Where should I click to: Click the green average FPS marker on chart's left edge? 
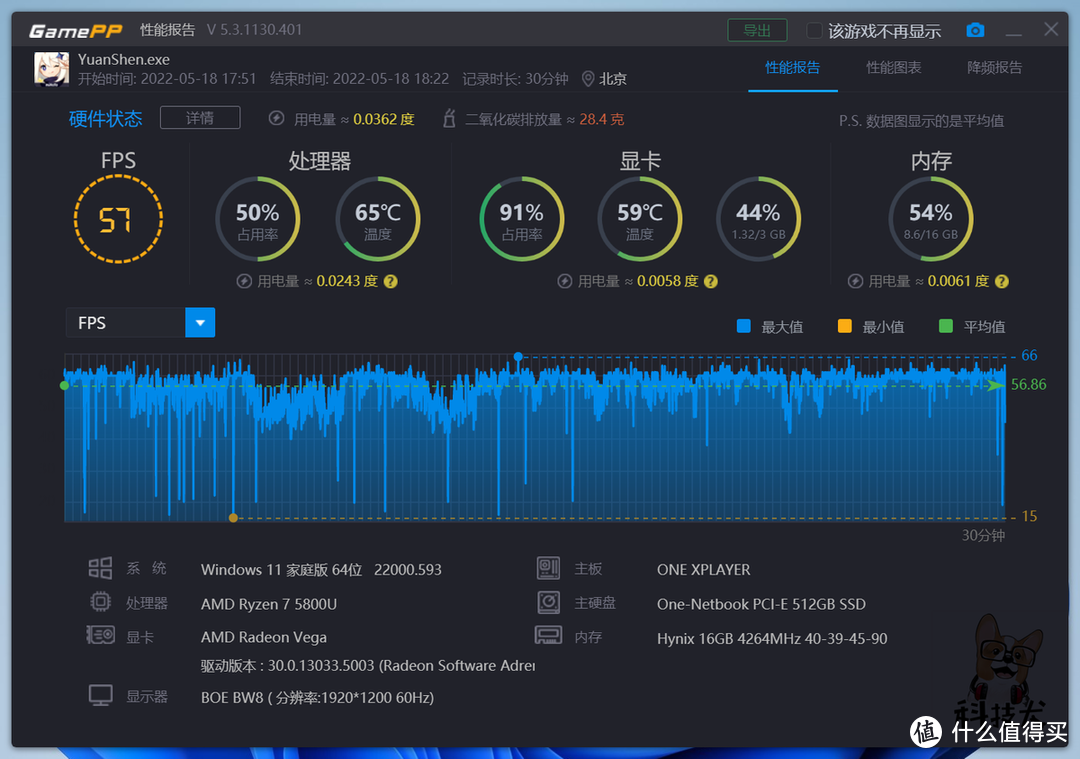[x=65, y=386]
